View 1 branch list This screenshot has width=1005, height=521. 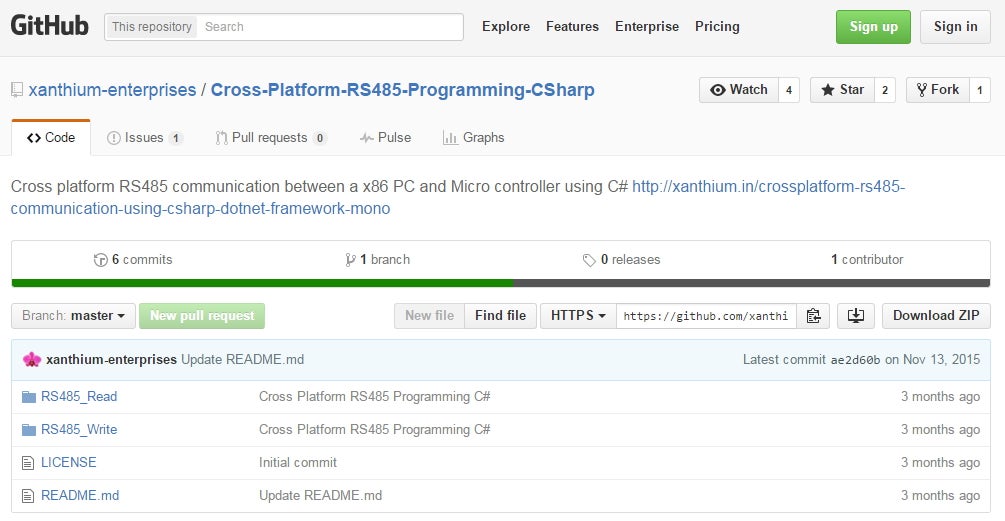pos(378,260)
